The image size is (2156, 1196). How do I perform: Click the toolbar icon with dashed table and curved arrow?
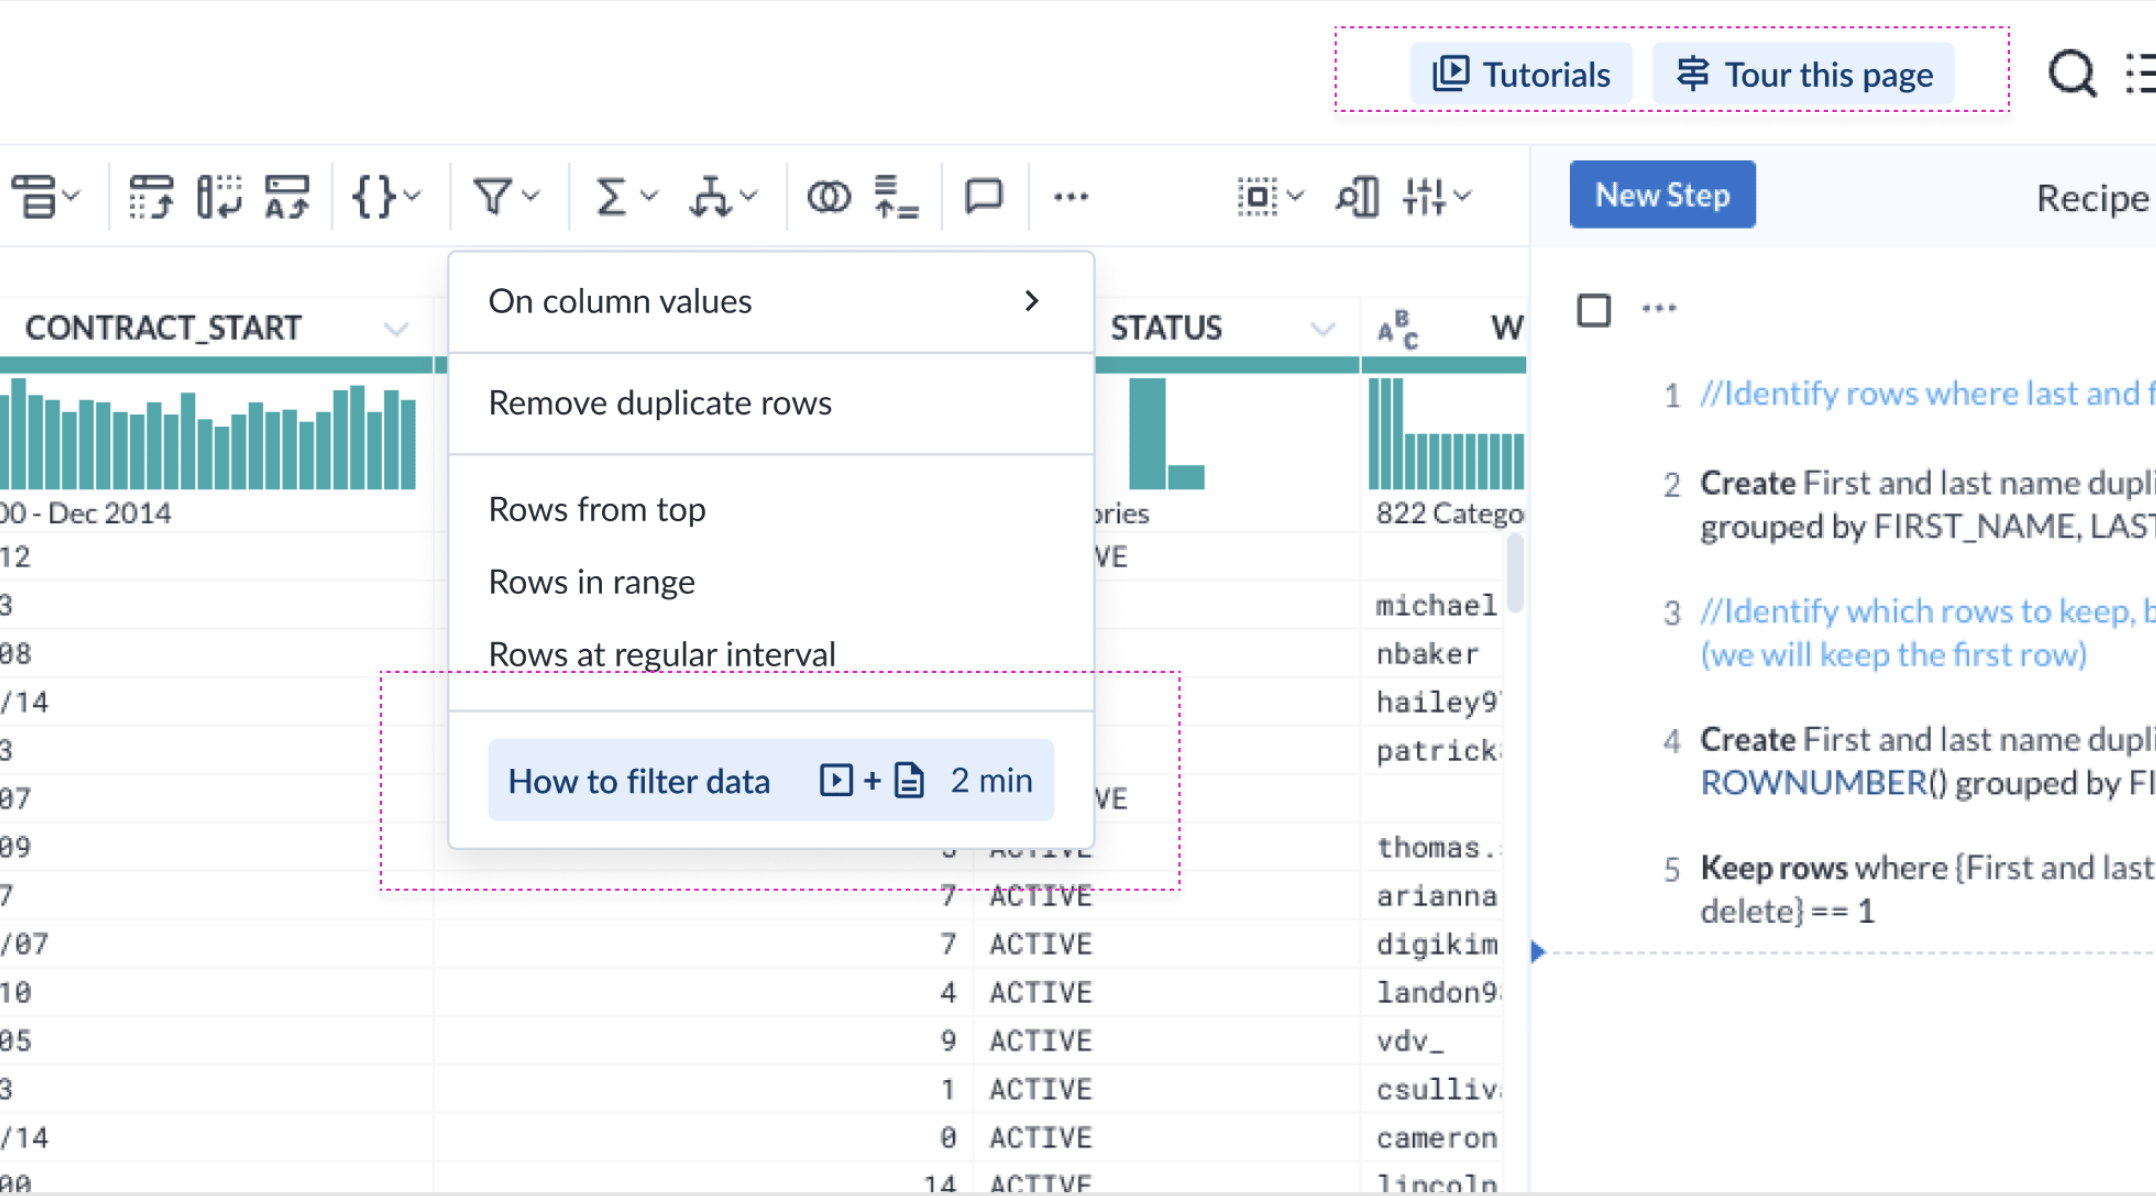(x=151, y=196)
